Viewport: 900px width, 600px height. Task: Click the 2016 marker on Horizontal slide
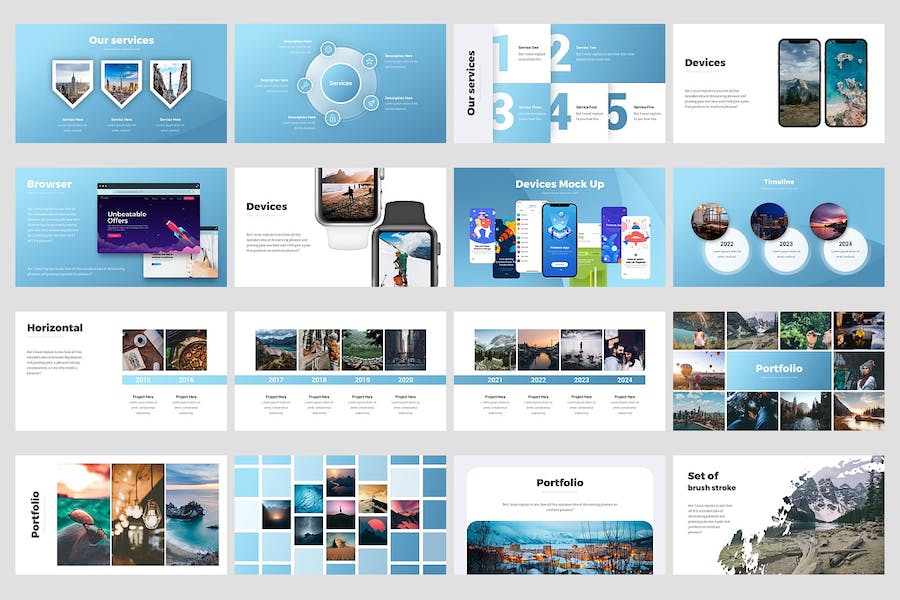[x=186, y=380]
